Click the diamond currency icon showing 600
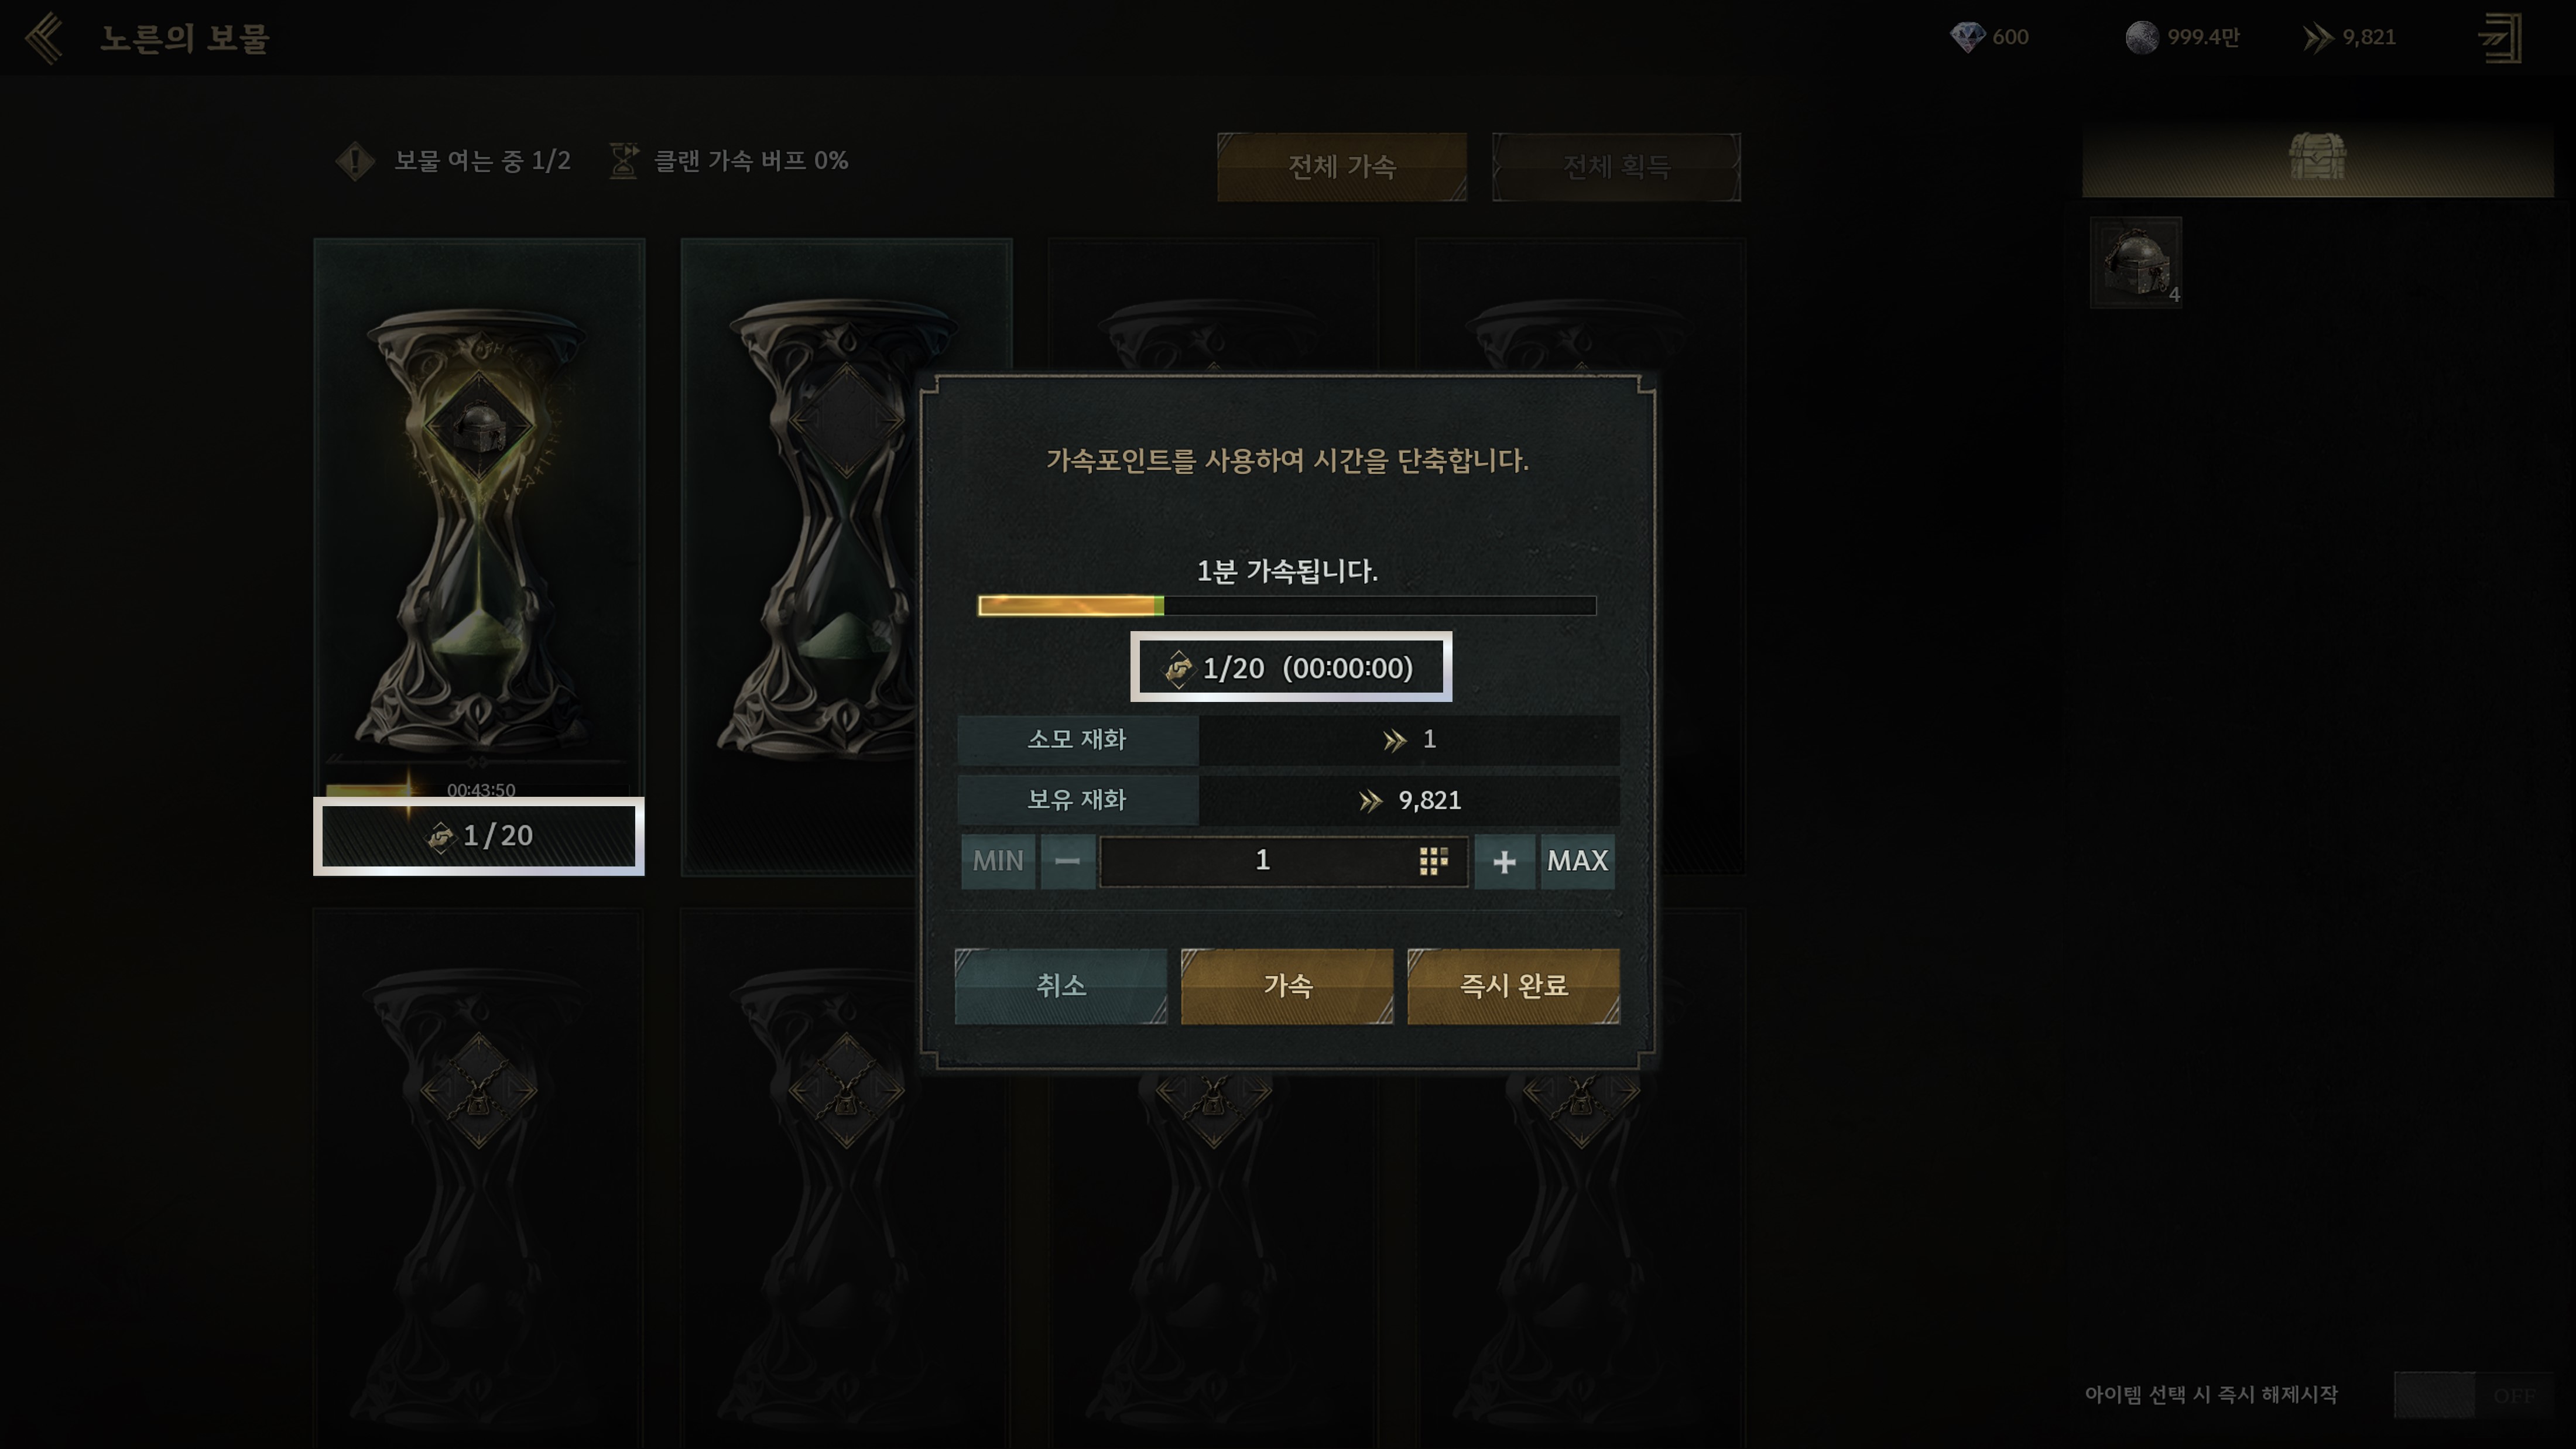2576x1449 pixels. (x=1967, y=37)
